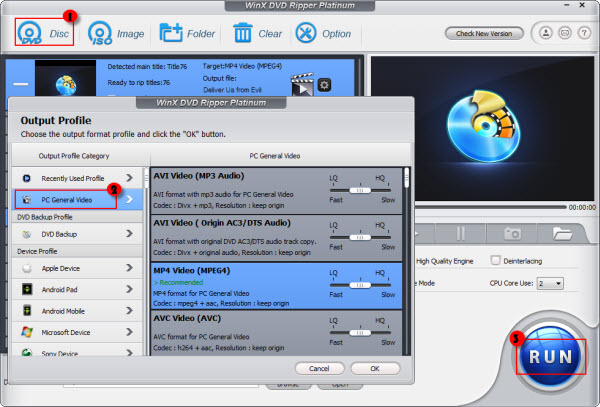Viewport: 600px width, 407px height.
Task: Click the RUN button
Action: [550, 357]
